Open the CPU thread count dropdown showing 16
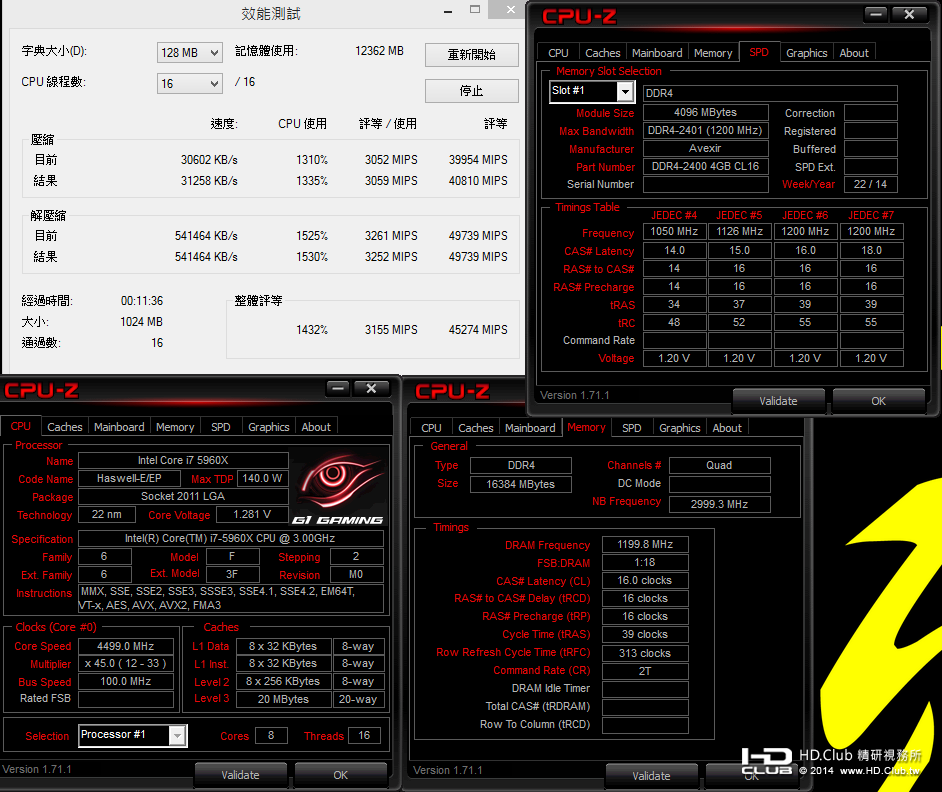The width and height of the screenshot is (942, 792). pyautogui.click(x=189, y=84)
